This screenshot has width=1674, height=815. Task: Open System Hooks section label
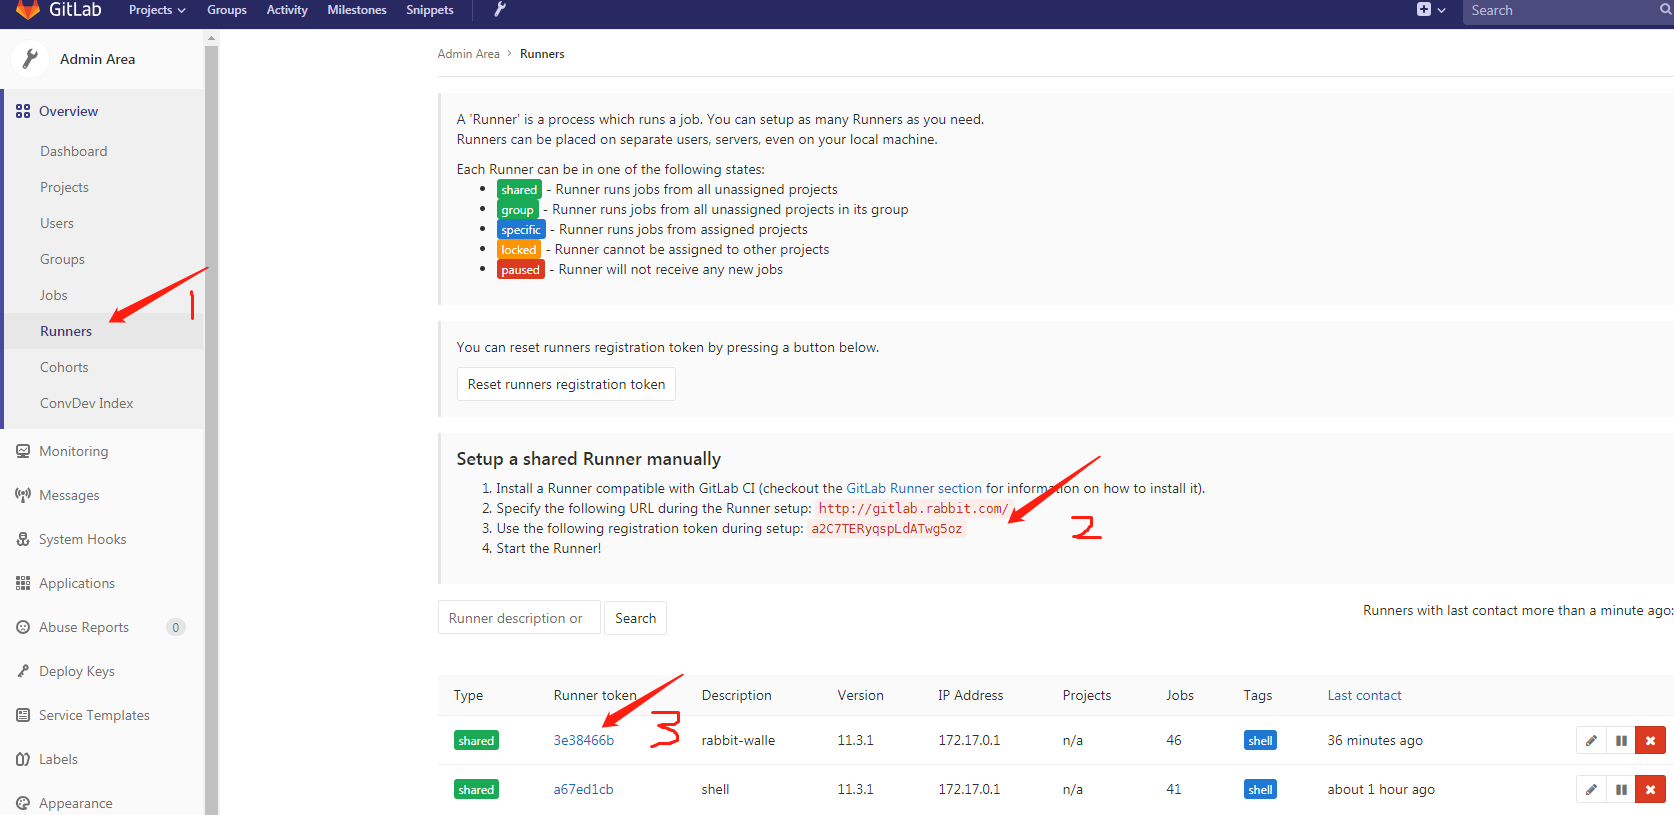[82, 539]
